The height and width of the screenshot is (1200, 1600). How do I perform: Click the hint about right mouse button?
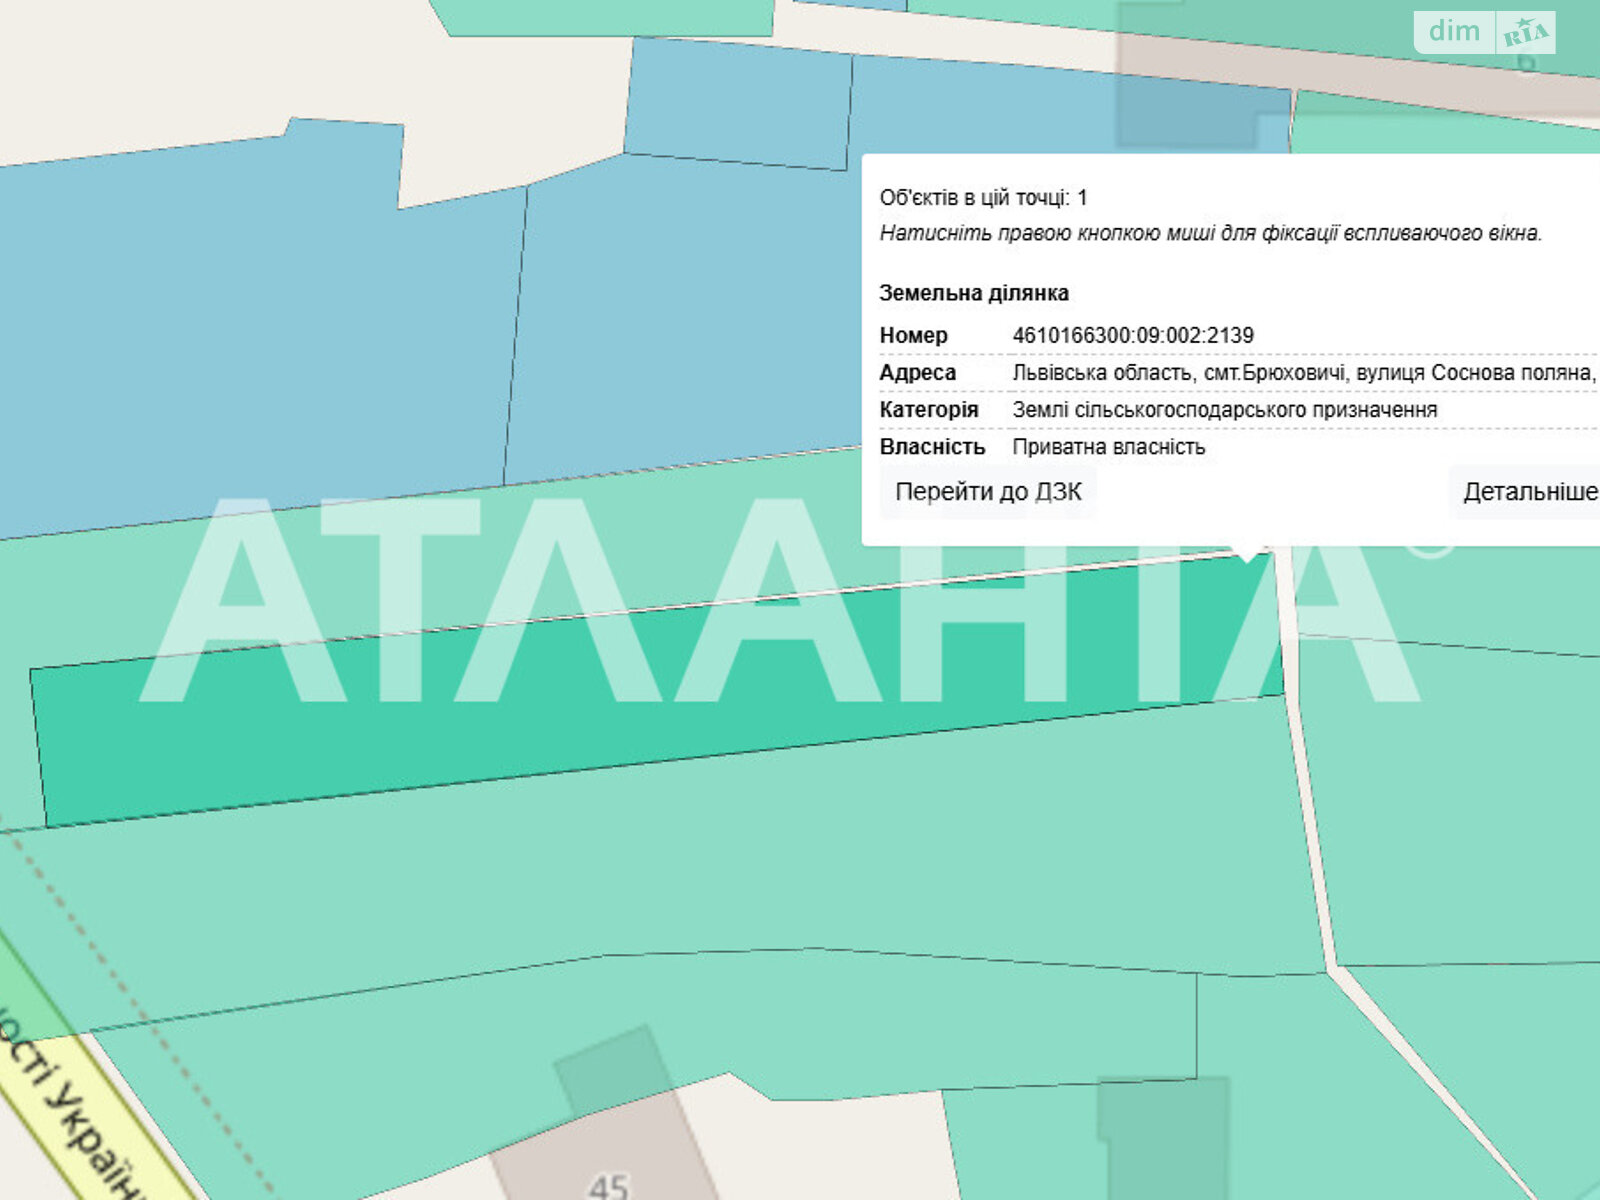coord(1211,233)
